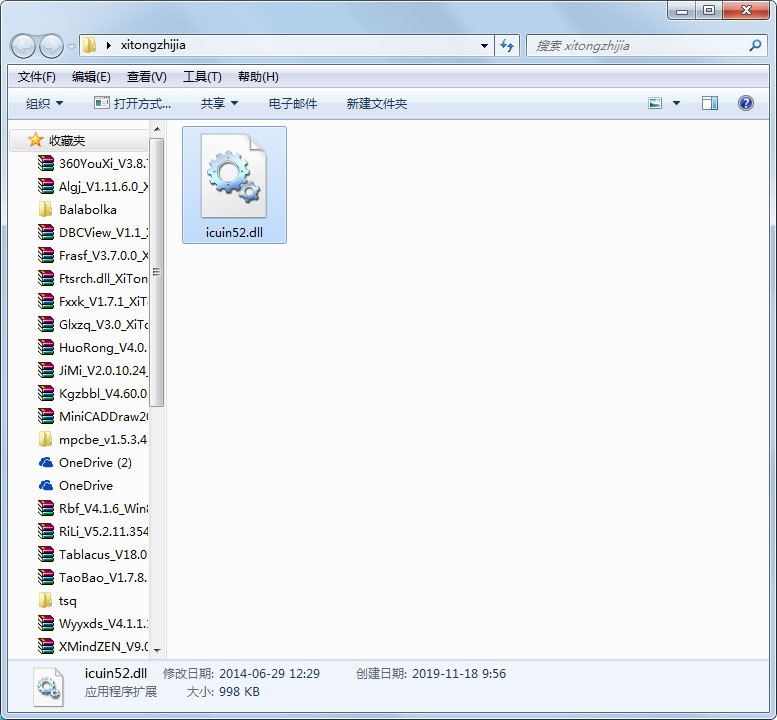This screenshot has height=720, width=777.
Task: Open the Balabolka folder in sidebar
Action: coord(87,210)
